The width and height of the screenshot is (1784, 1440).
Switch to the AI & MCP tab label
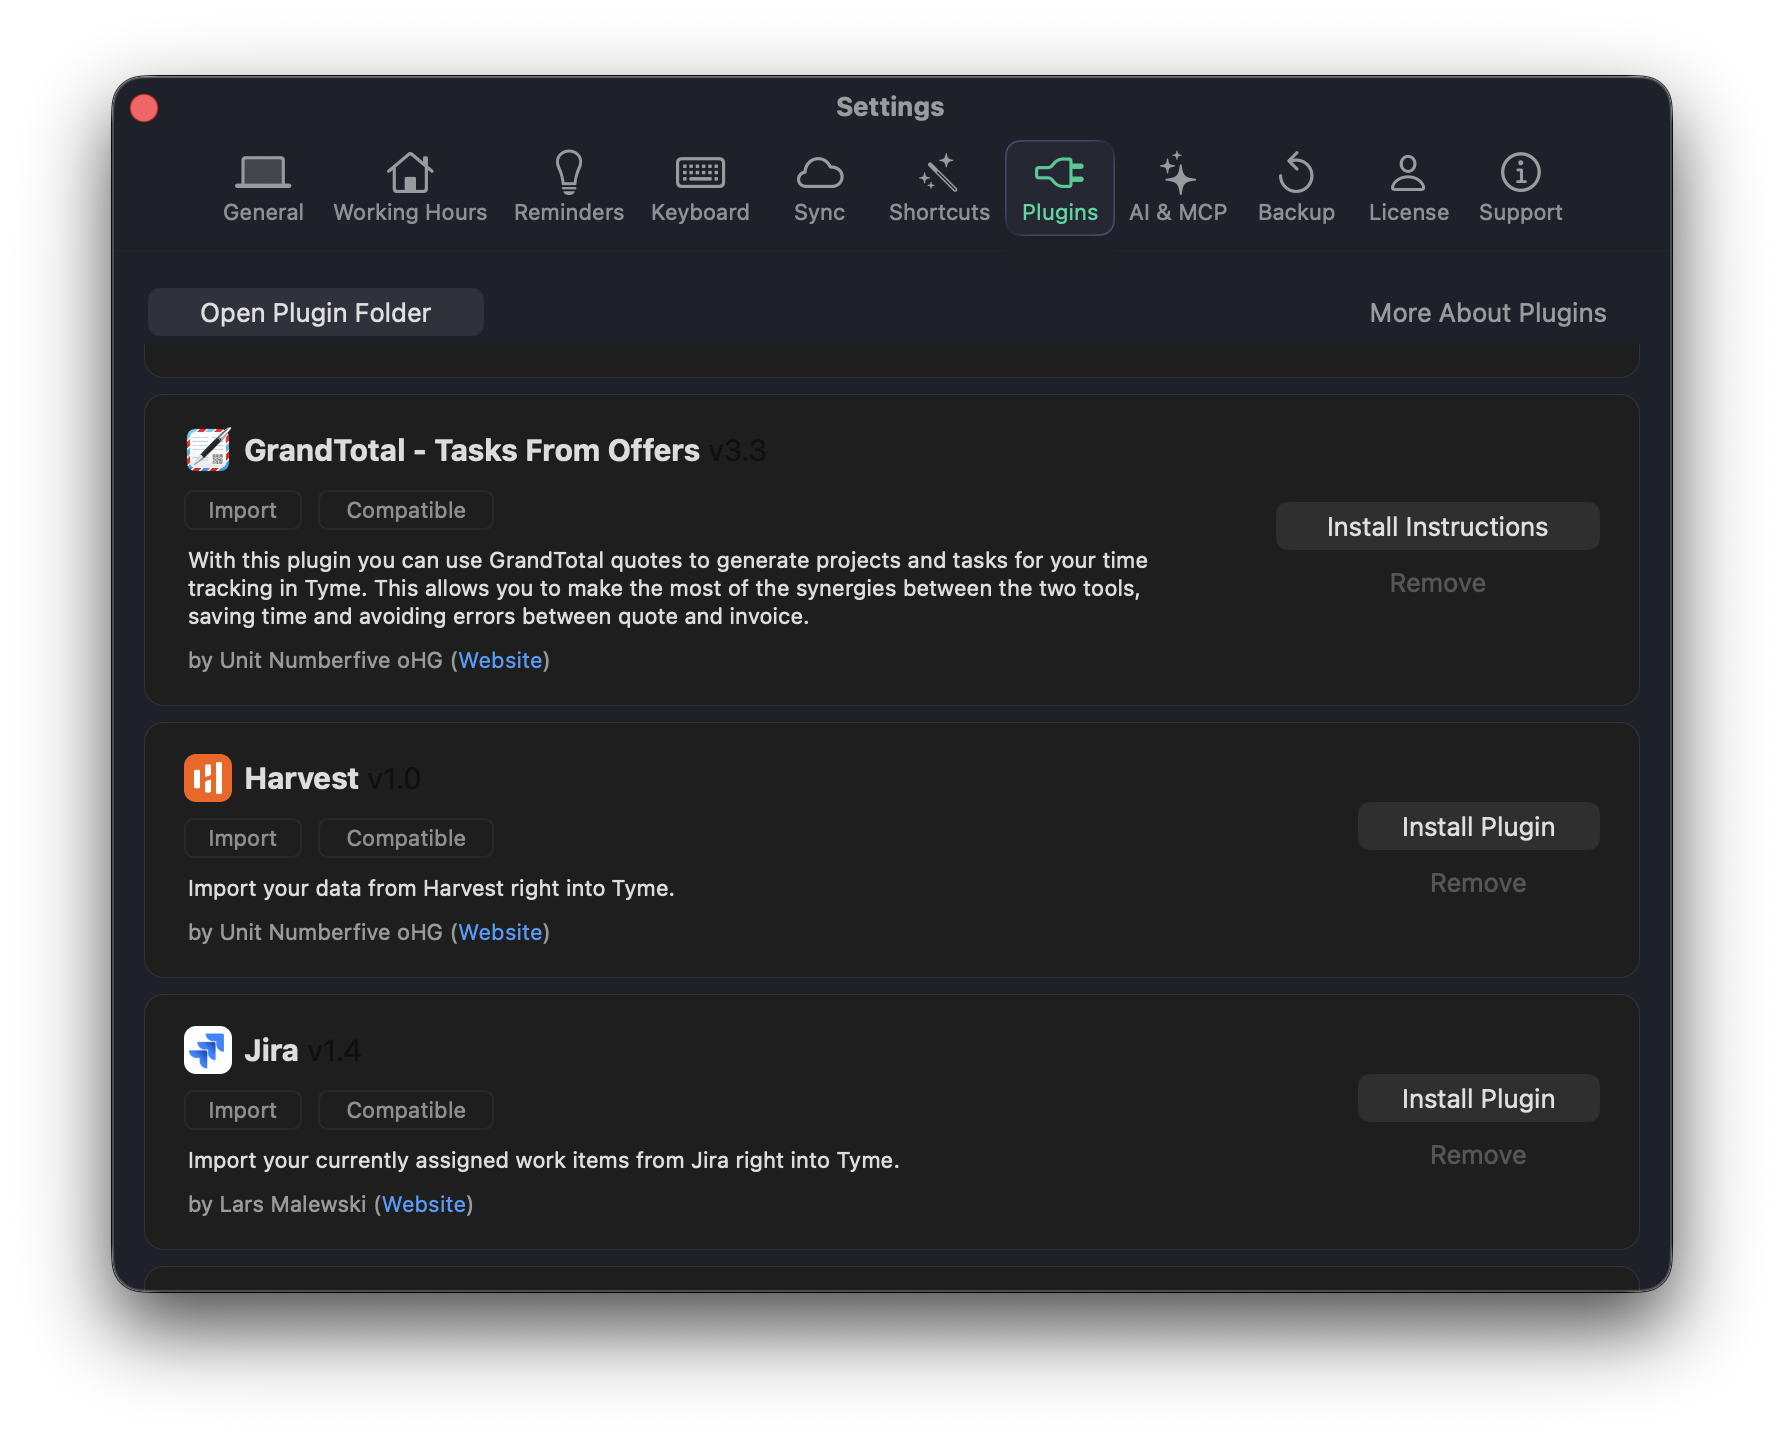(x=1178, y=212)
